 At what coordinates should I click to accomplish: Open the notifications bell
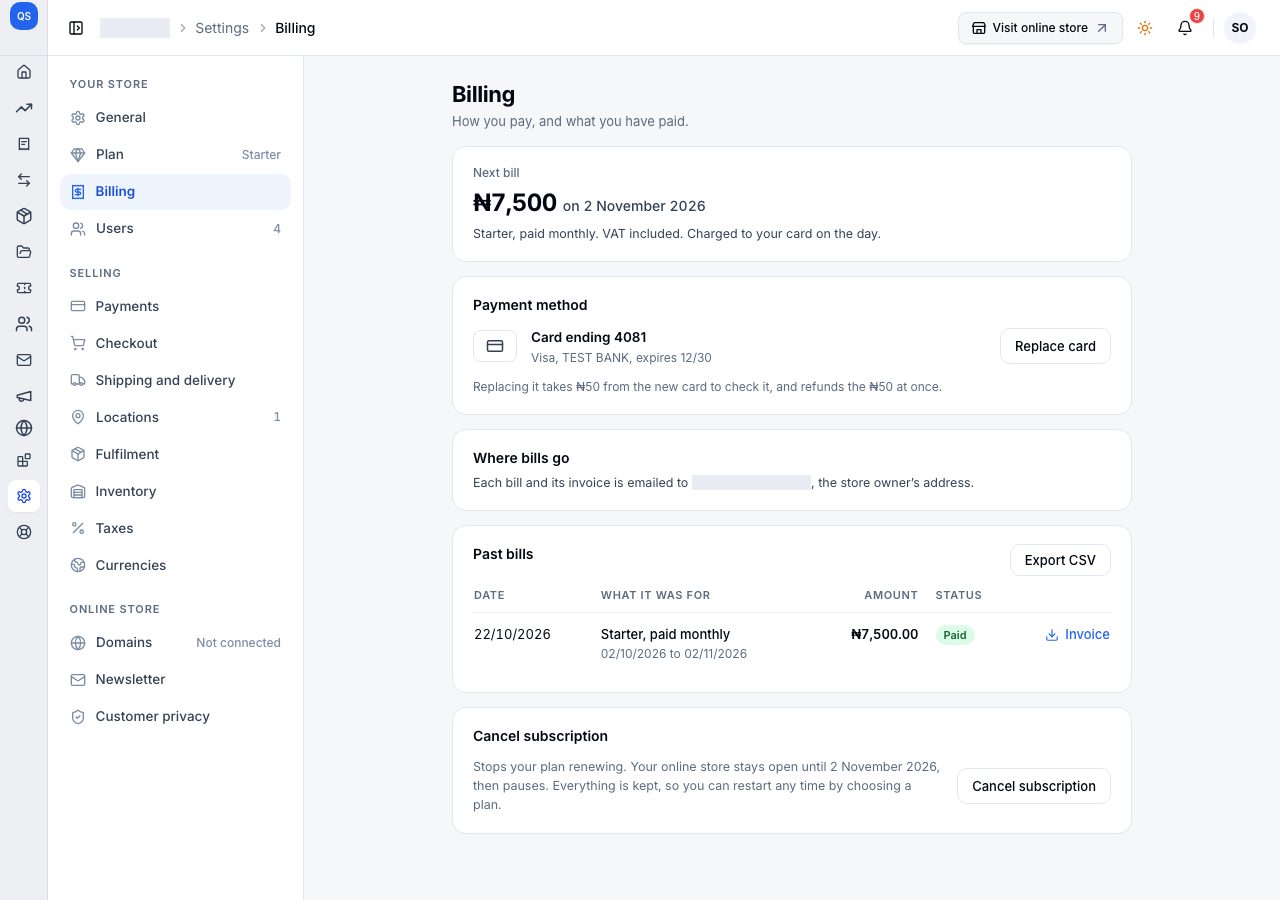coord(1185,28)
